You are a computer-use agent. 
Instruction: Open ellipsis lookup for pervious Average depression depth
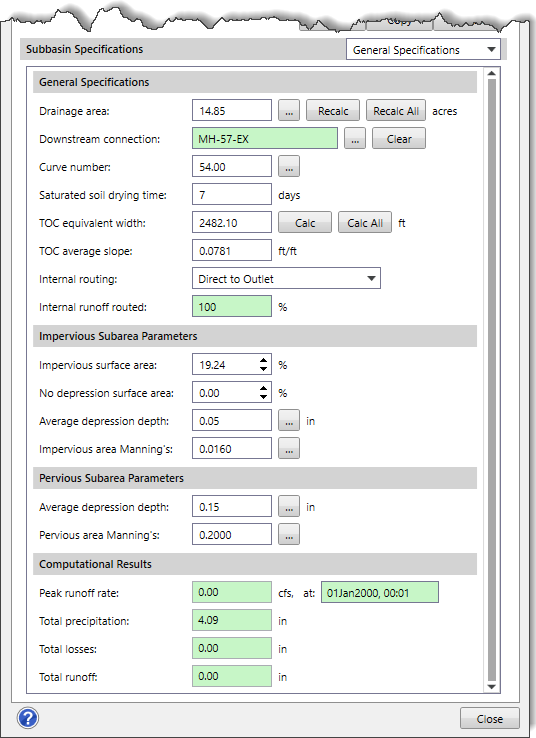click(x=289, y=507)
